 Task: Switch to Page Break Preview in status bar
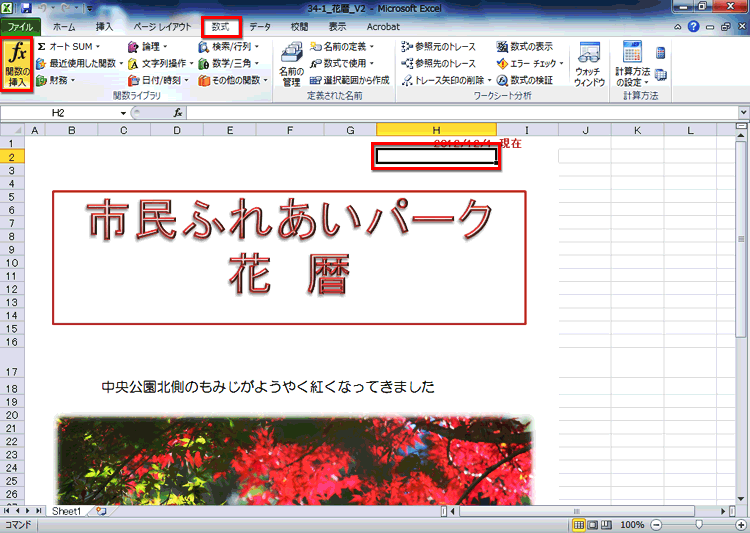coord(607,525)
